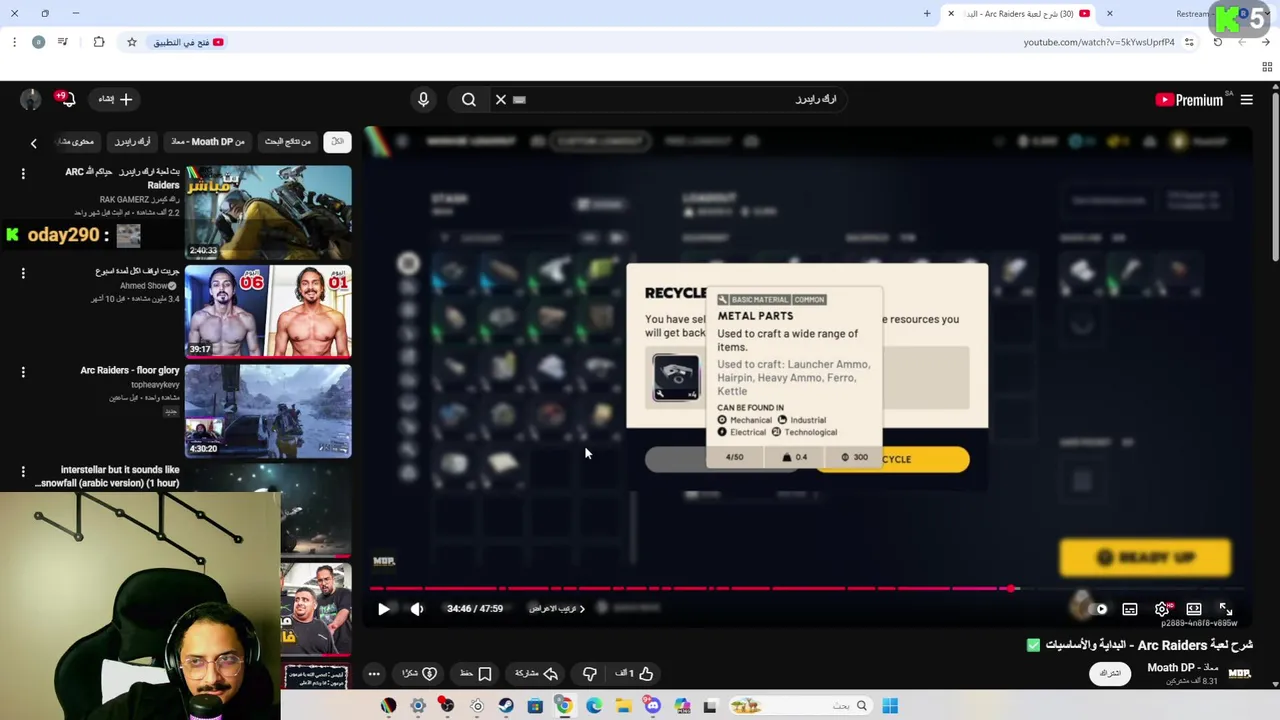The width and height of the screenshot is (1280, 720).
Task: Toggle autoplay switch in player
Action: (x=1098, y=609)
